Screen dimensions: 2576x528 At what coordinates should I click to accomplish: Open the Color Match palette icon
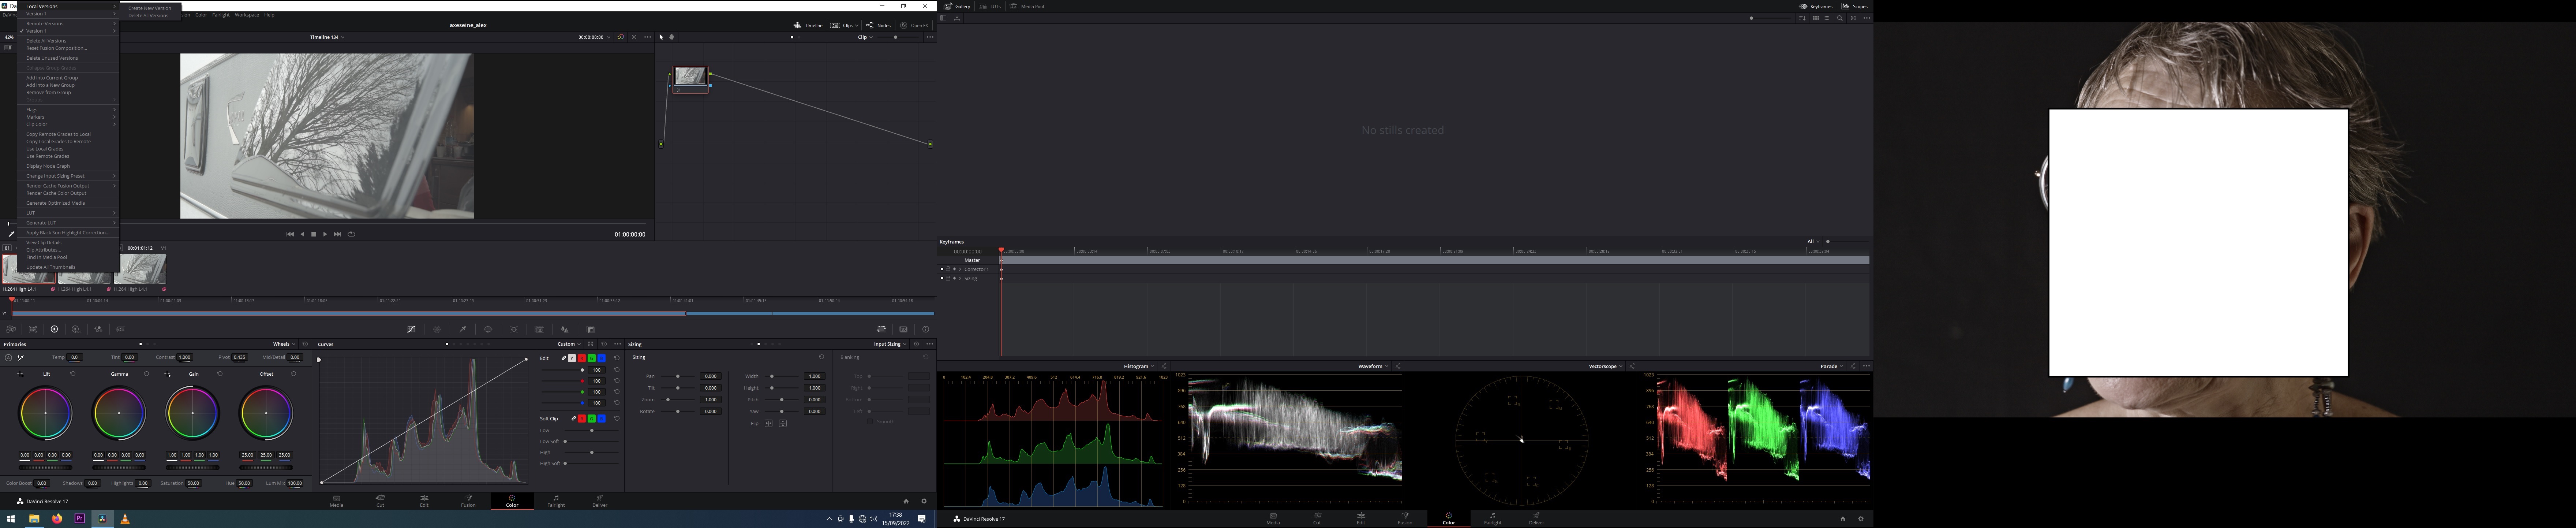pyautogui.click(x=33, y=329)
